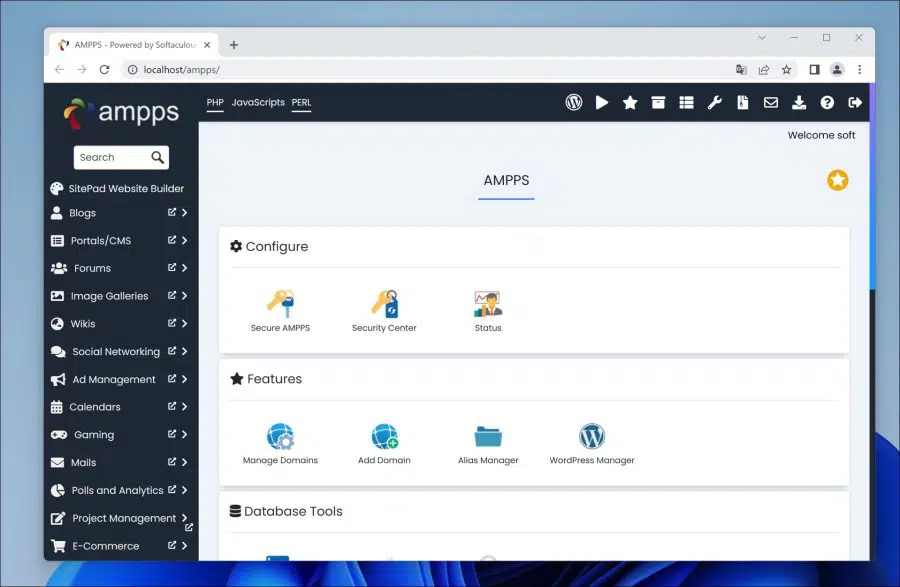Open the envelope email settings icon

(x=770, y=102)
